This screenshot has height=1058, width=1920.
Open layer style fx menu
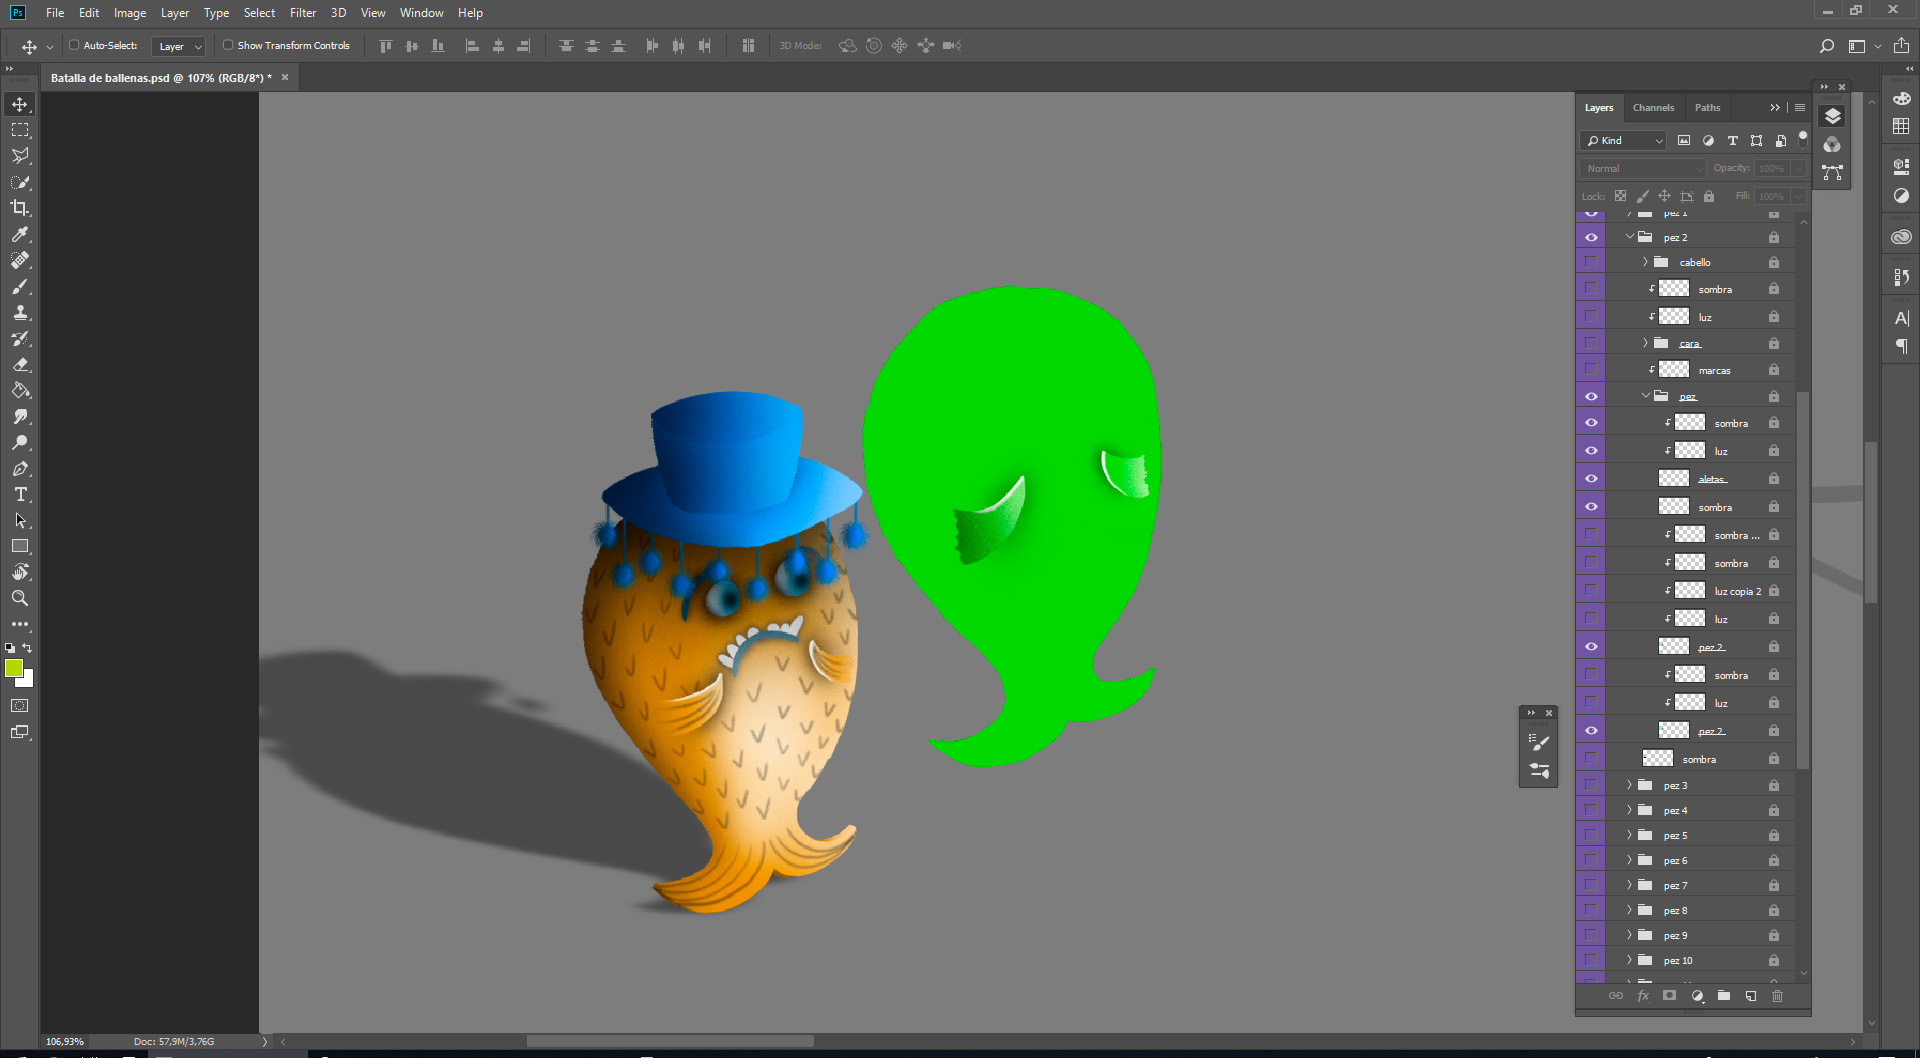[x=1643, y=996]
